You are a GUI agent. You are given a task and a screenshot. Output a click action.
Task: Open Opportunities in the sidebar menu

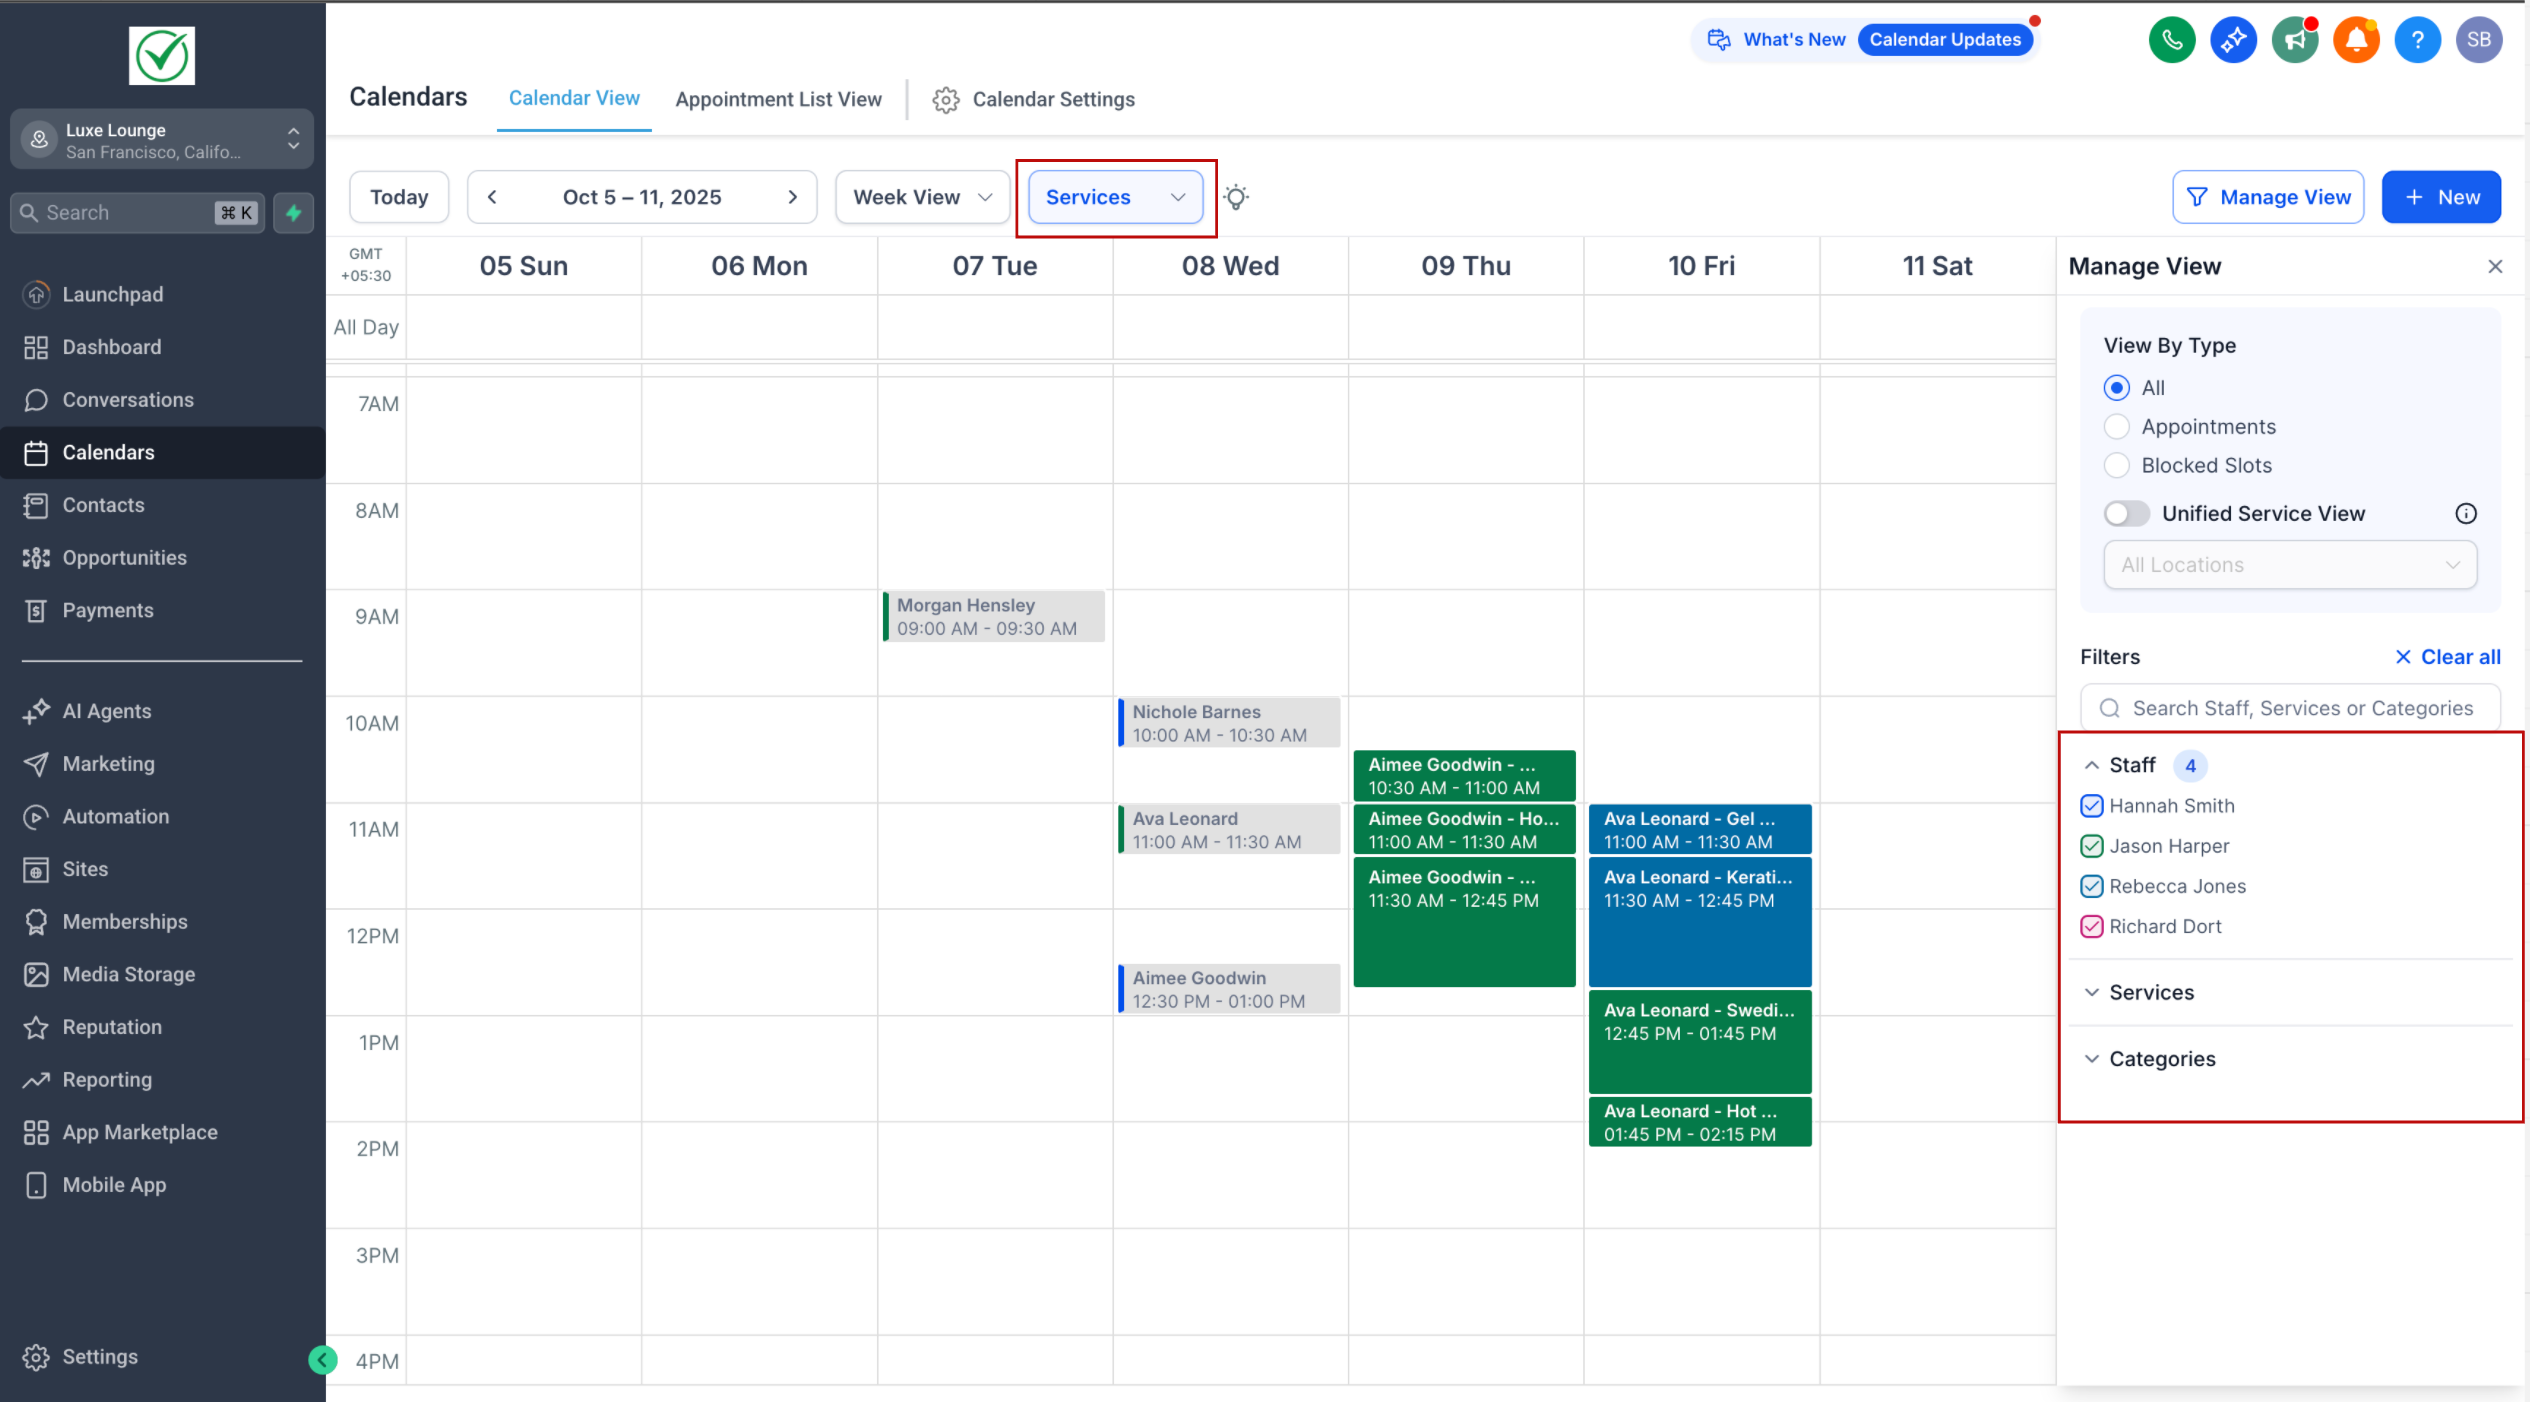(x=124, y=558)
